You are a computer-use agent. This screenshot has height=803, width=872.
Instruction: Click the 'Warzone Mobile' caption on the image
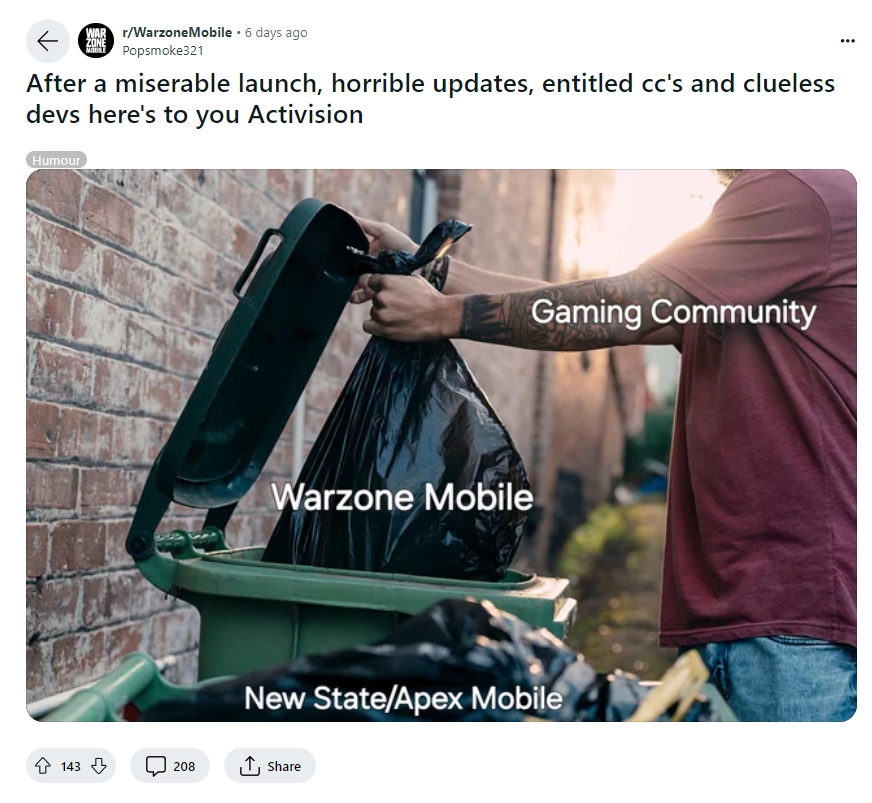tap(402, 497)
